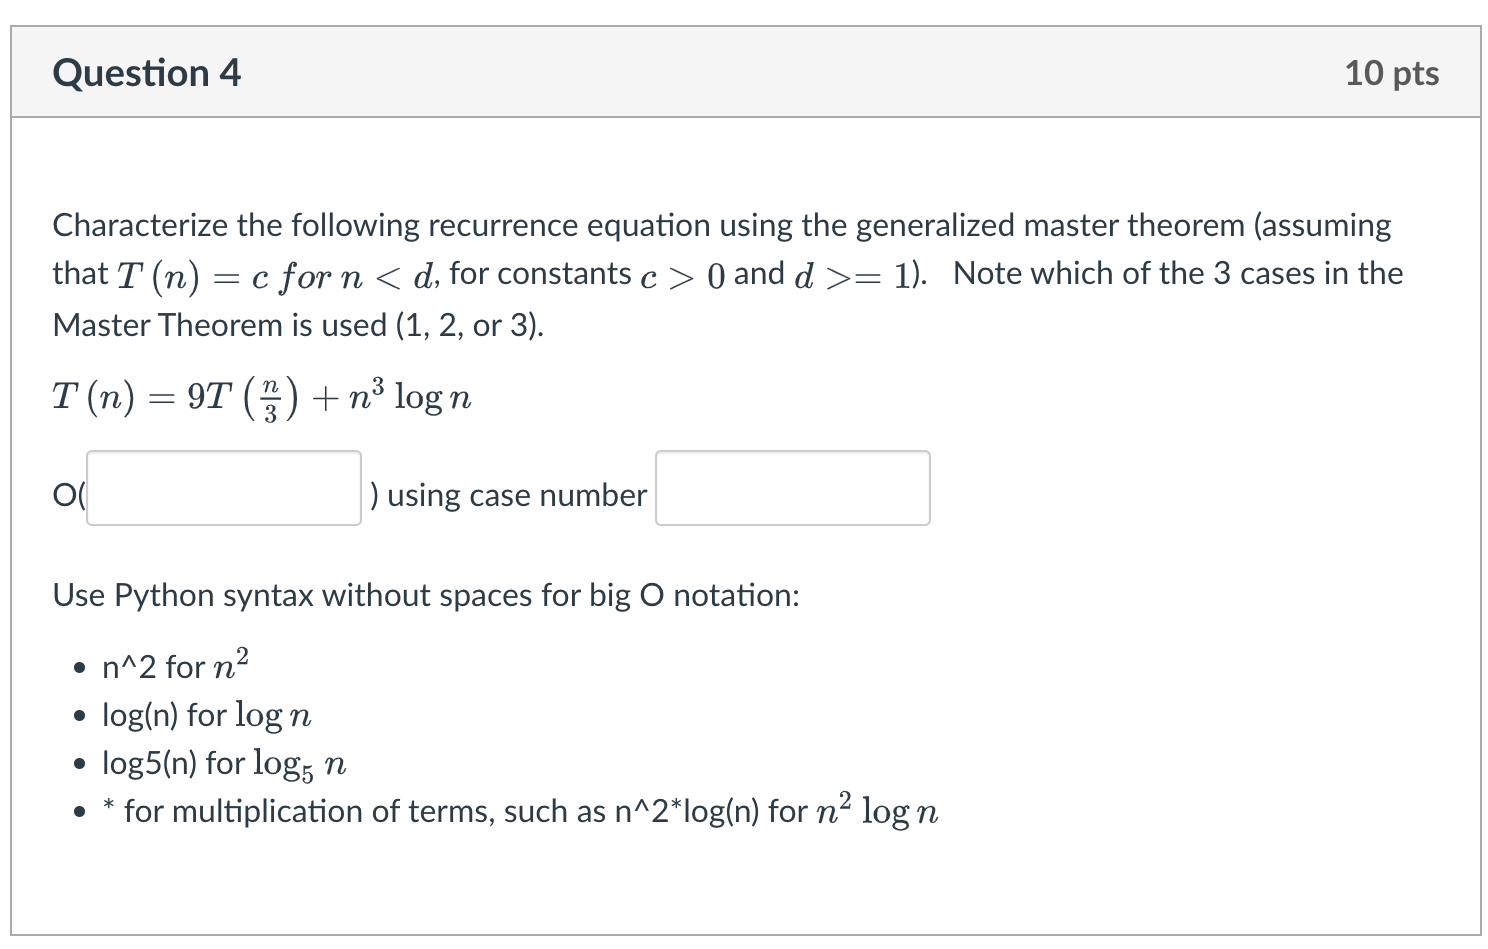Viewport: 1488px width, 949px height.
Task: Click the big O notation answer field
Action: tap(222, 488)
